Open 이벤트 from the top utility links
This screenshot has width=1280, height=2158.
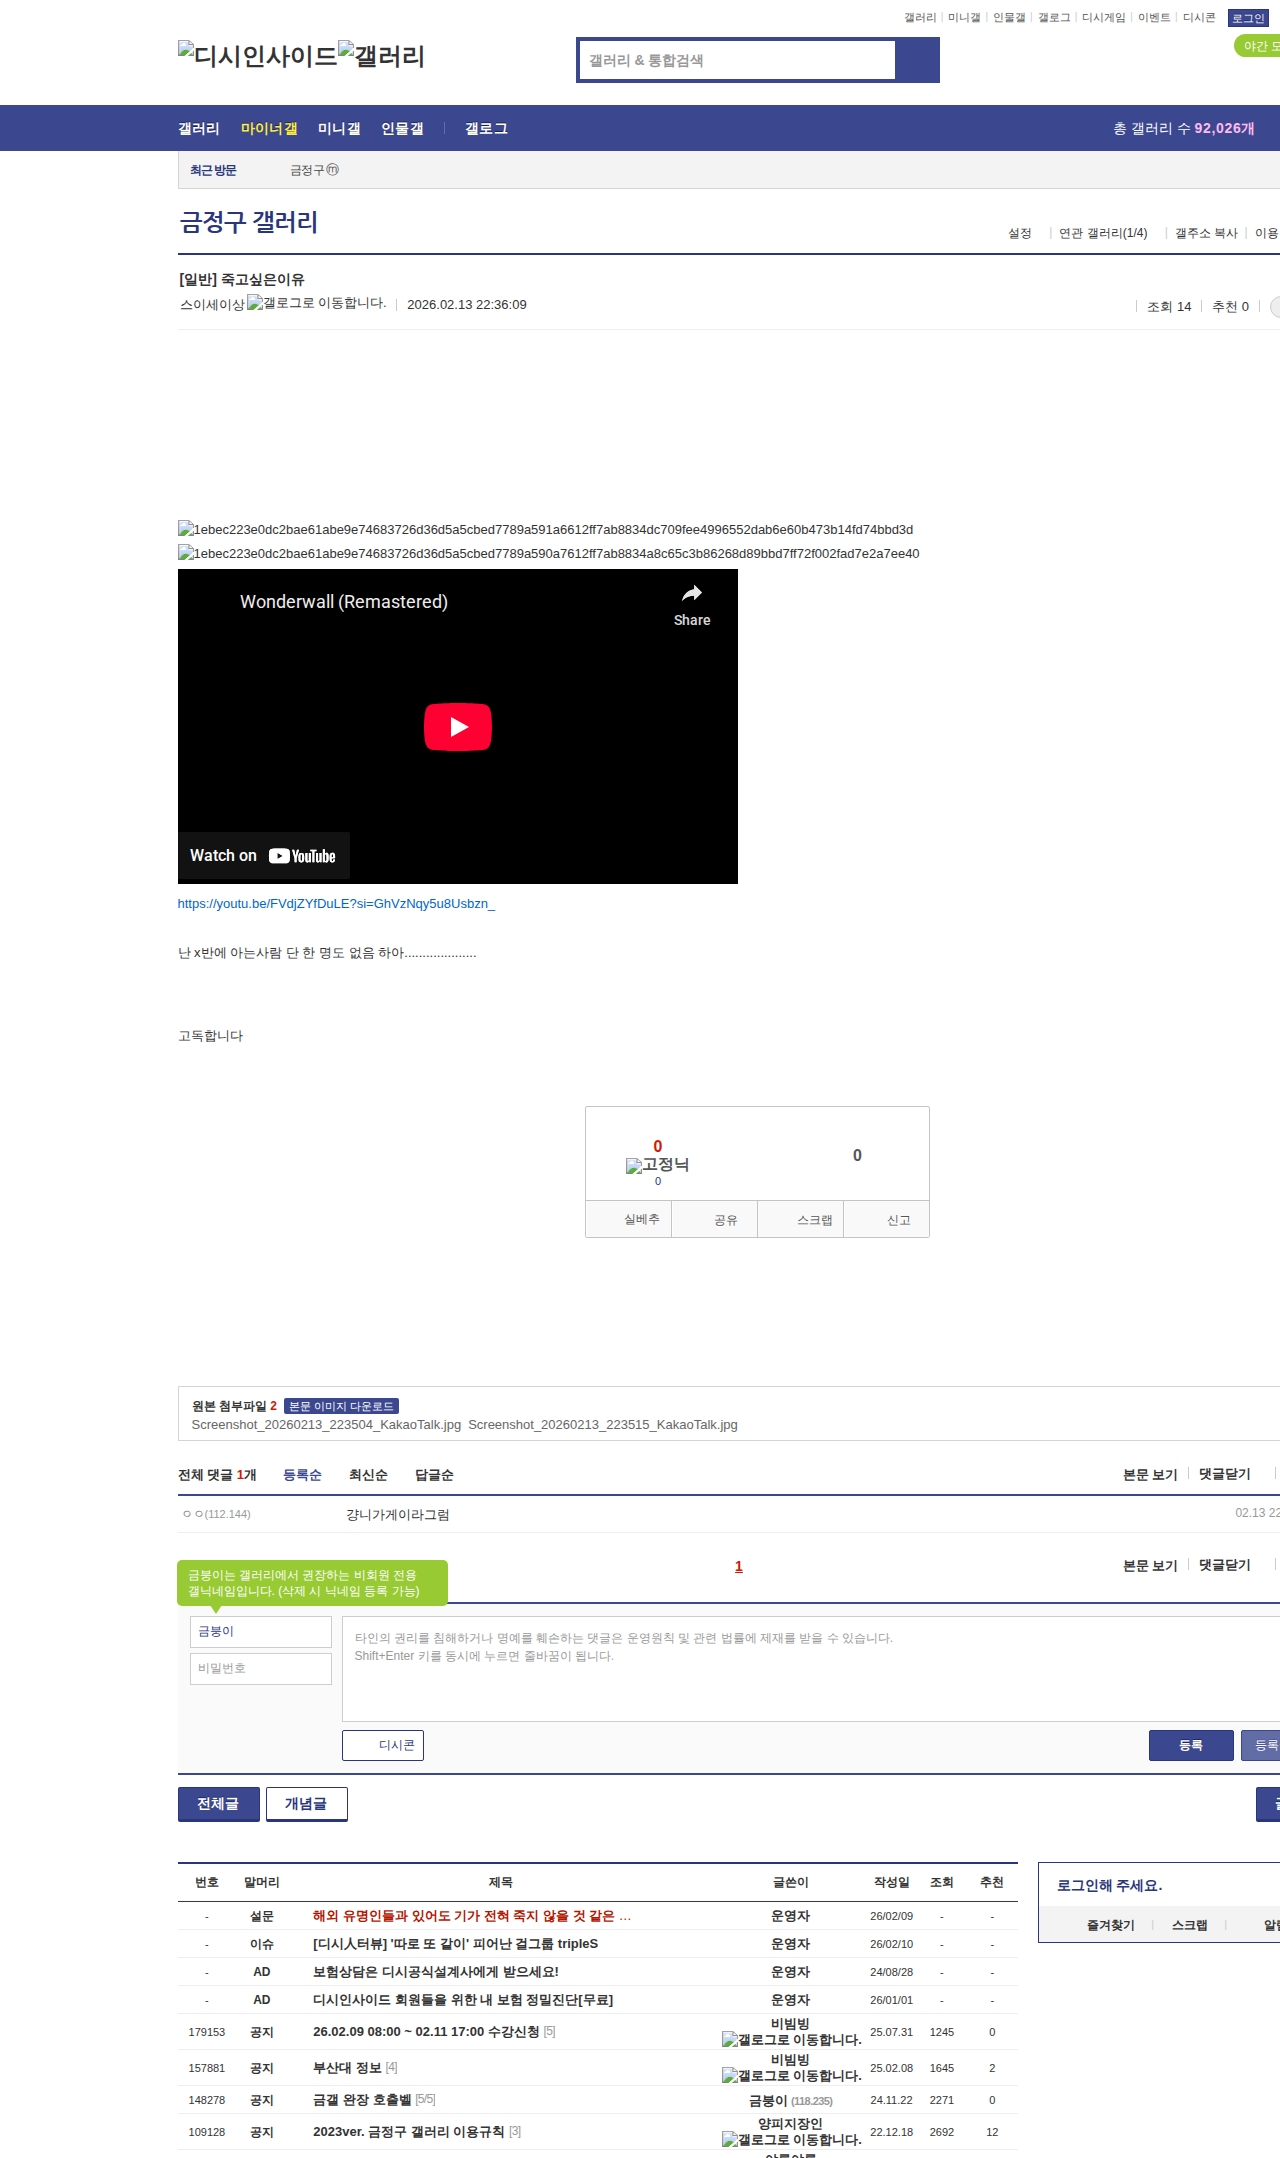[1154, 18]
